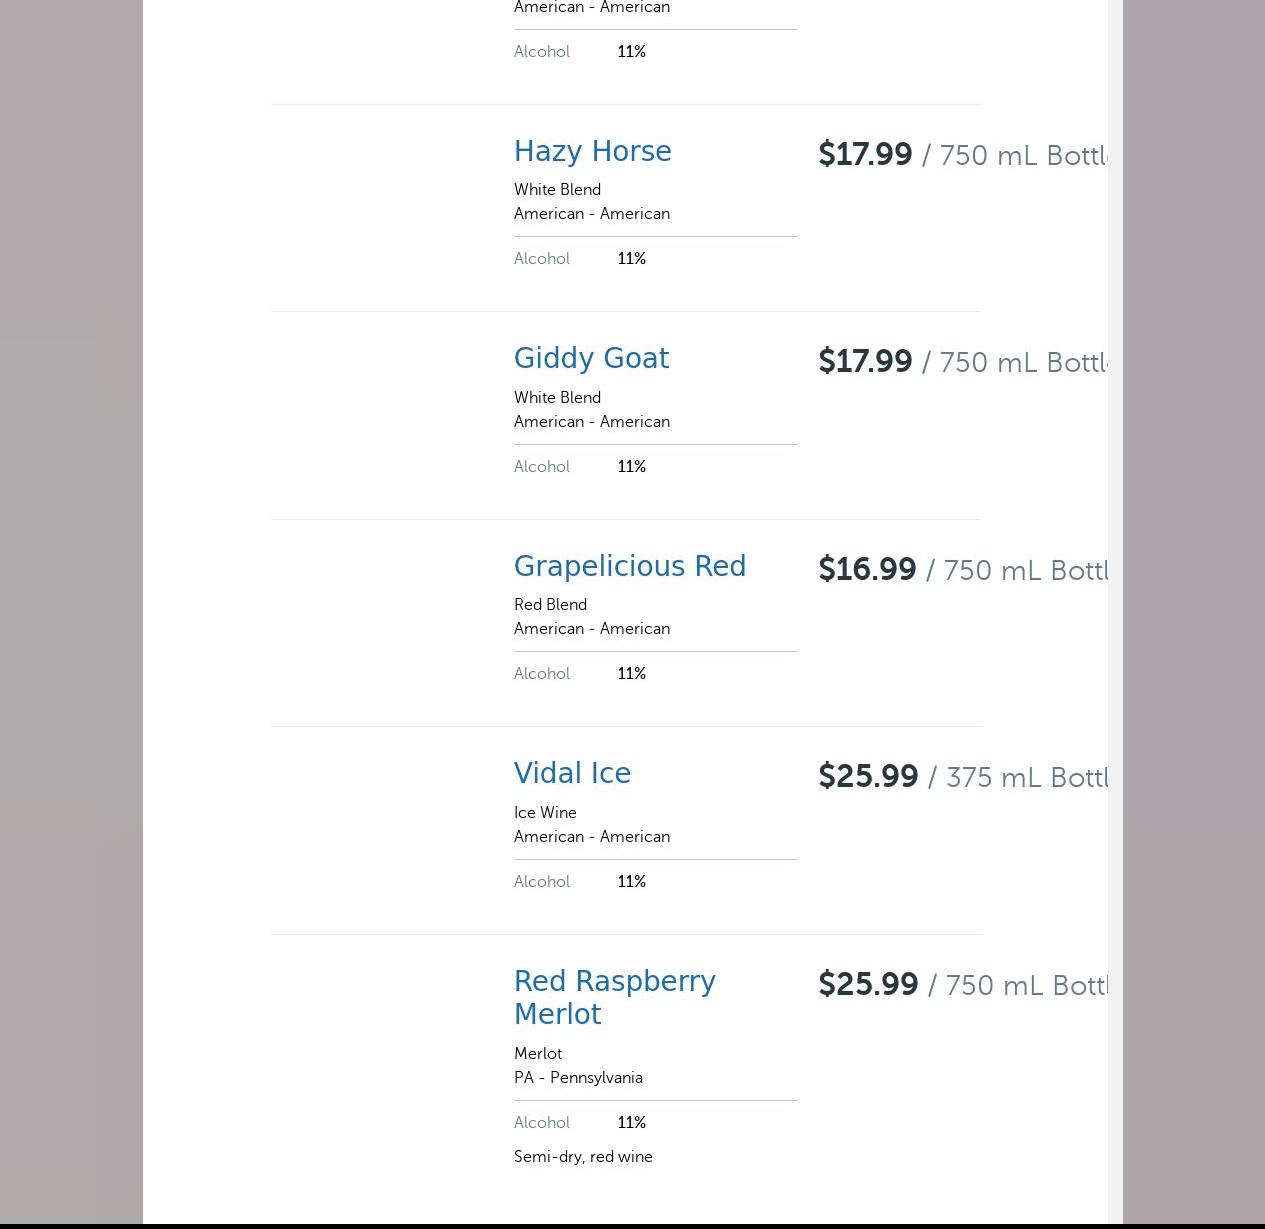The width and height of the screenshot is (1265, 1229).
Task: Click the Alcohol label under Vidal Ice
Action: coord(542,882)
